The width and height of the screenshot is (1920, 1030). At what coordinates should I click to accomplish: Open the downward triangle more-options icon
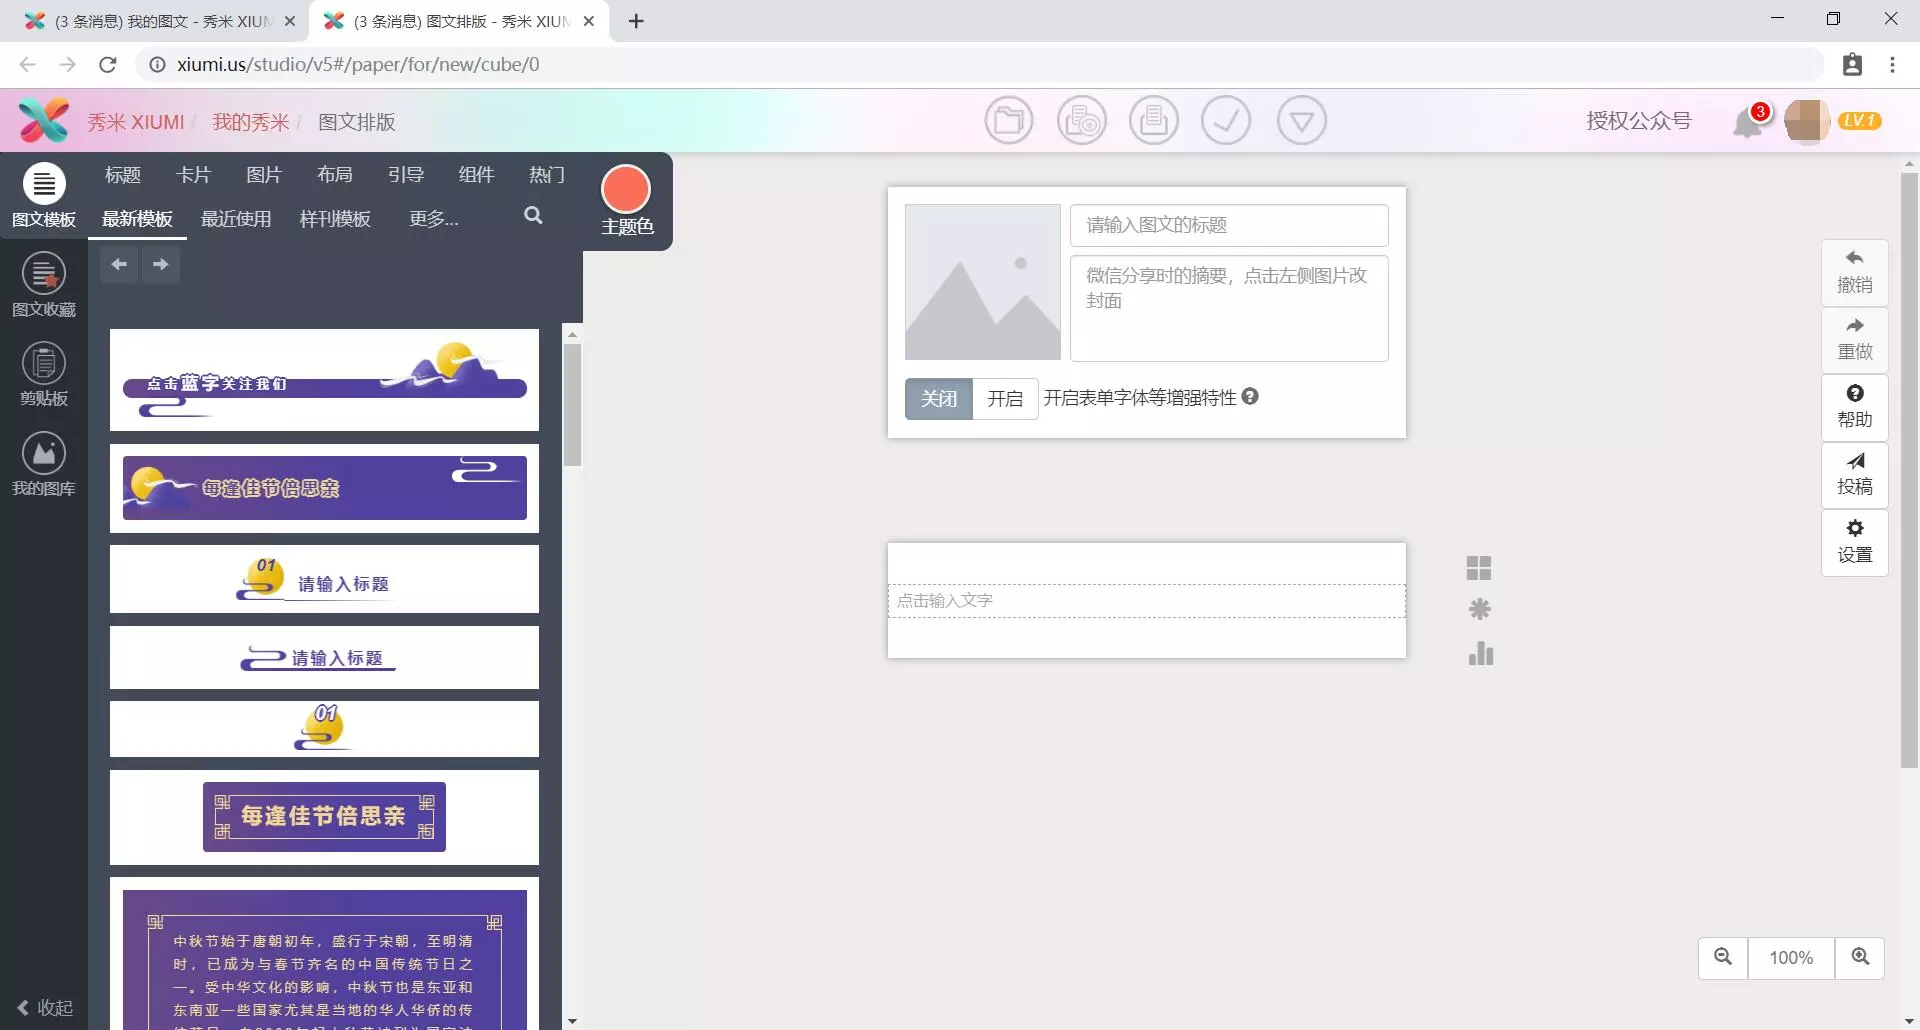pyautogui.click(x=1302, y=121)
